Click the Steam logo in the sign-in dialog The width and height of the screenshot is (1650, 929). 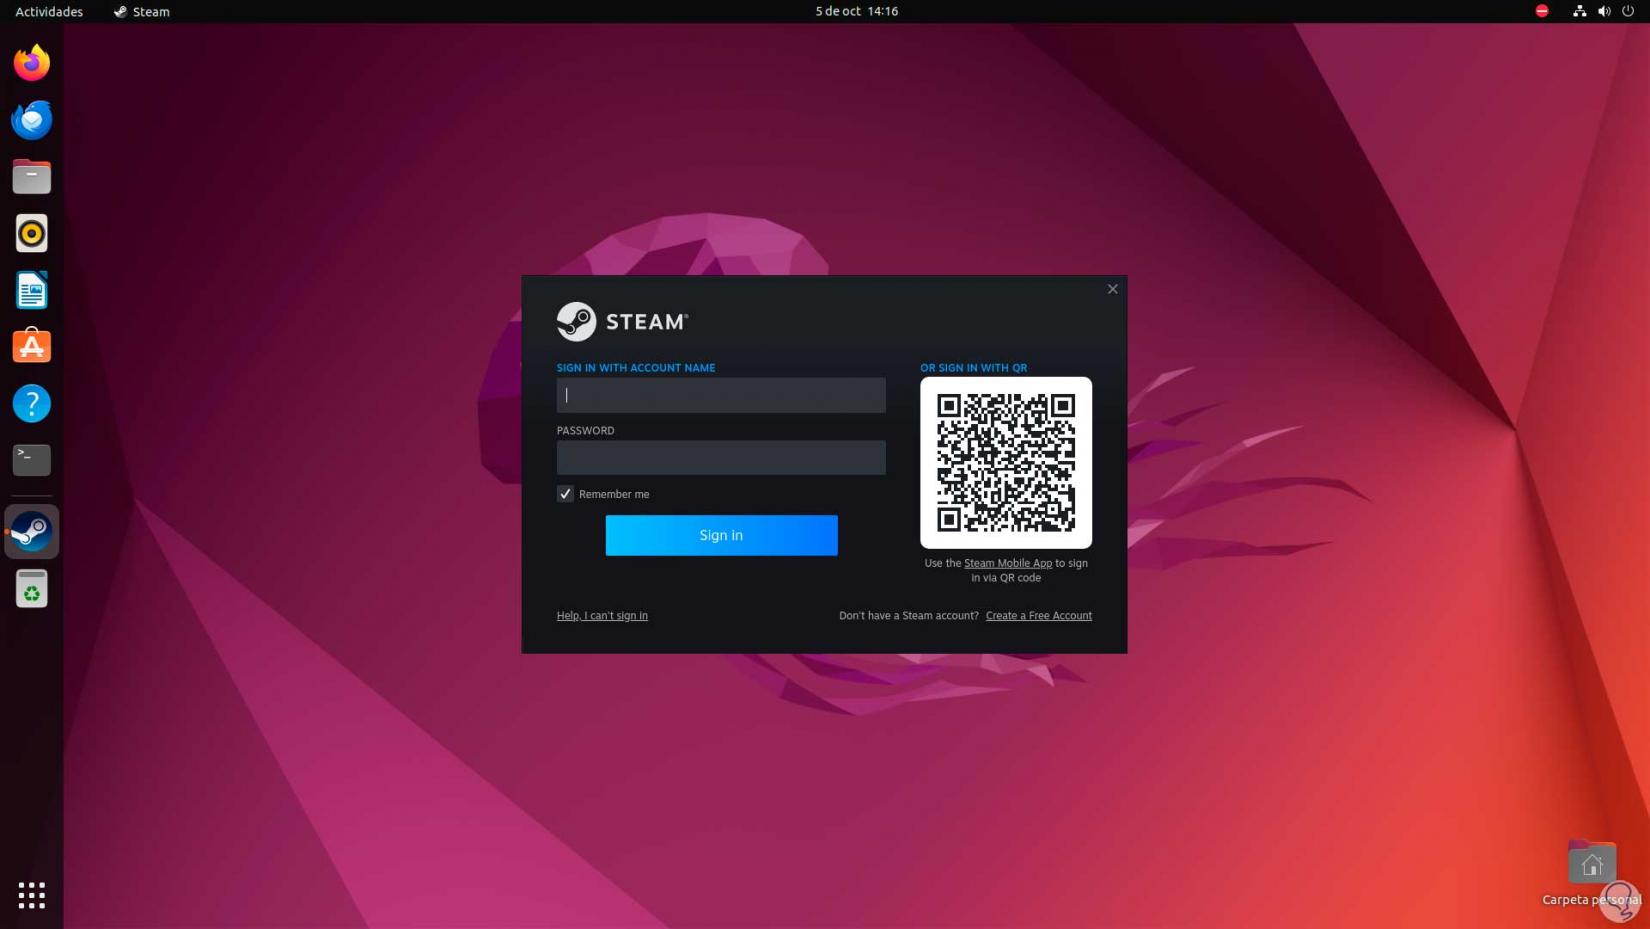tap(623, 322)
